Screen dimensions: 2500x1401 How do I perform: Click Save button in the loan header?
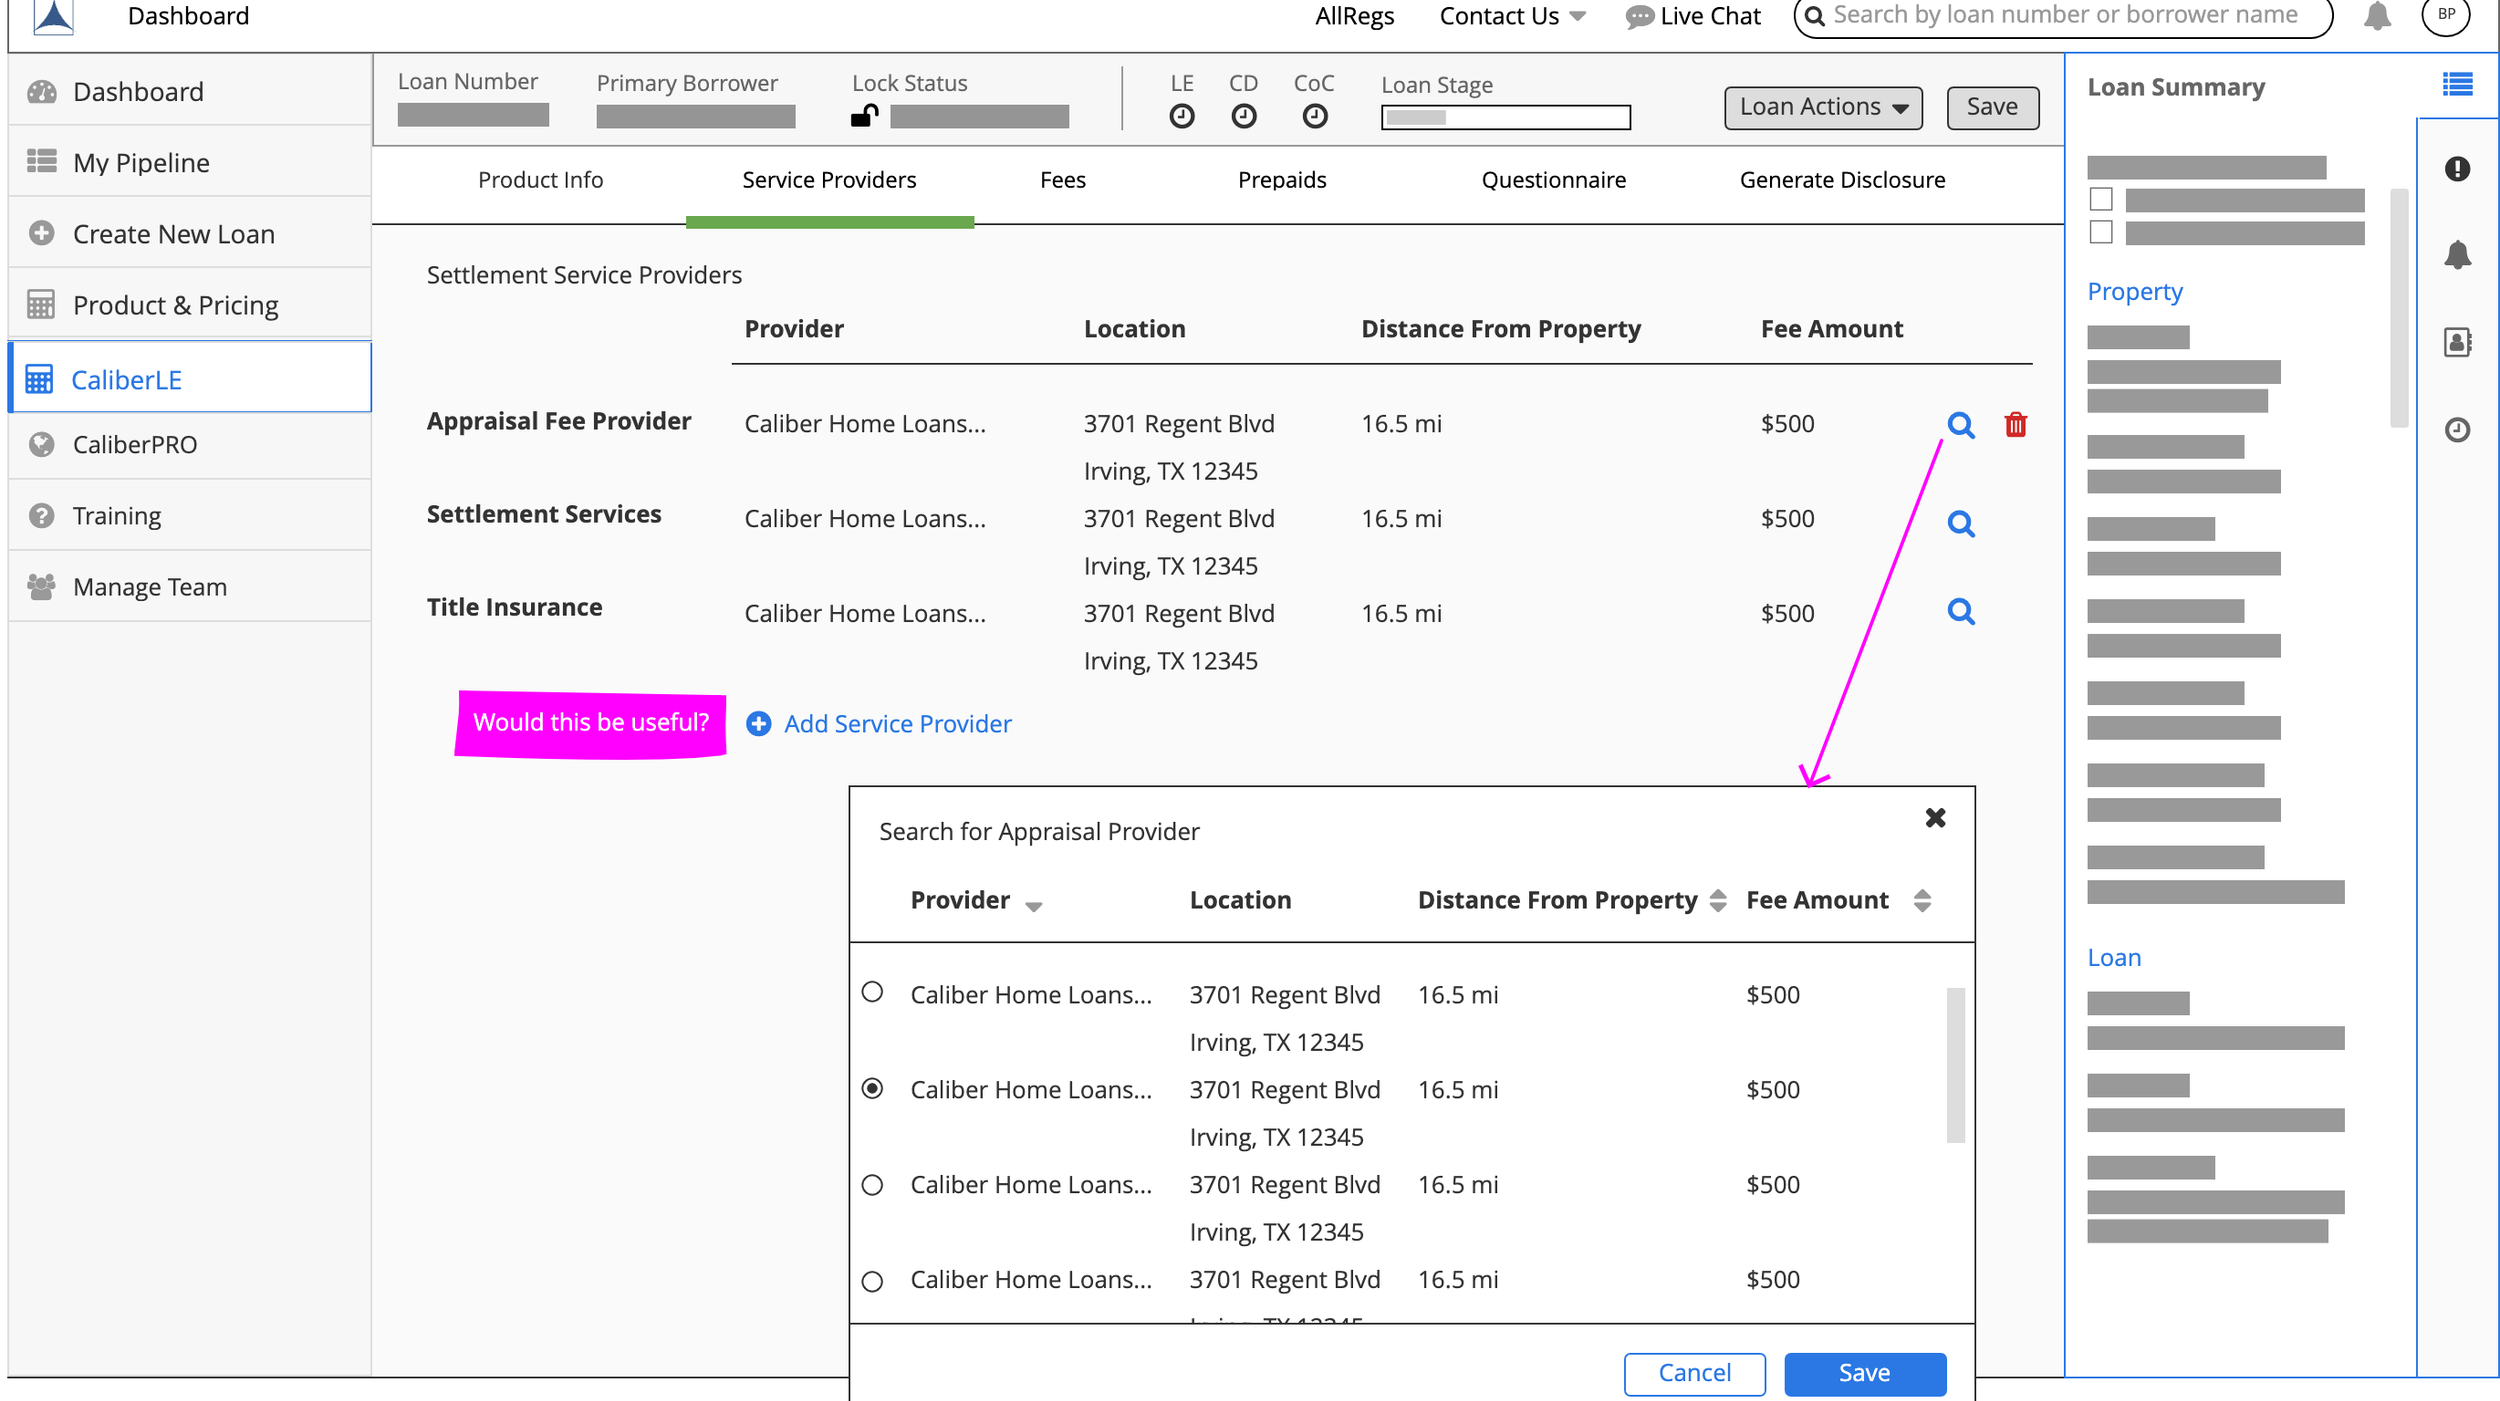pyautogui.click(x=1992, y=108)
